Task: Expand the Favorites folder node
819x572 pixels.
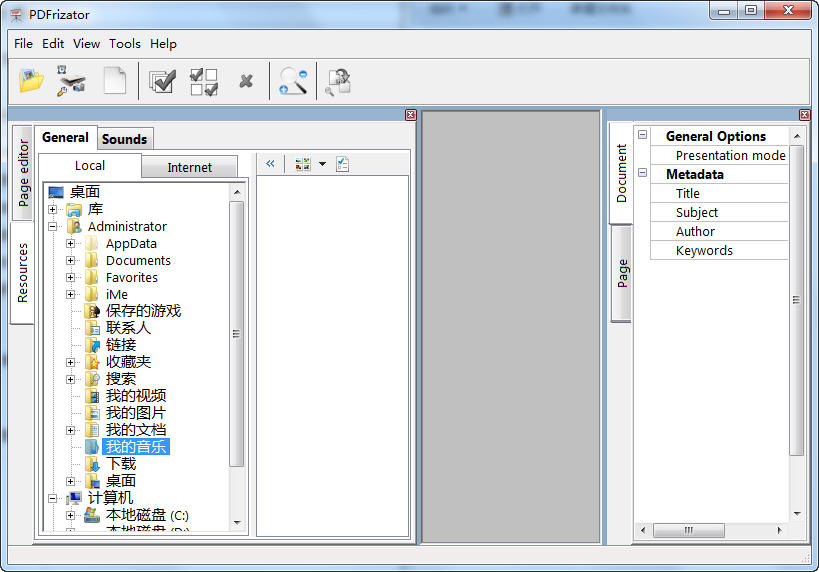Action: (x=71, y=277)
